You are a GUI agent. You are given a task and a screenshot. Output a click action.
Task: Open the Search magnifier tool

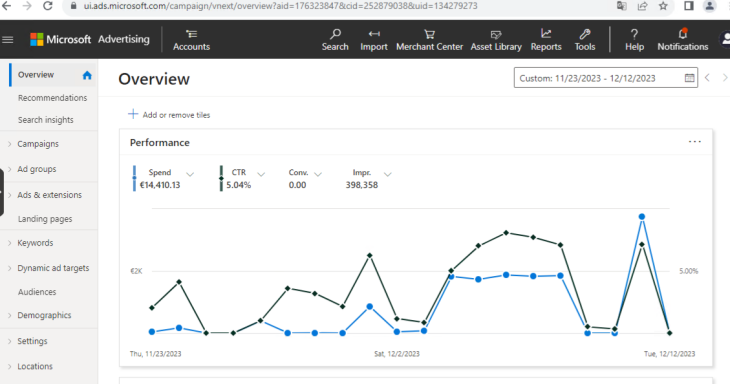[x=335, y=34]
